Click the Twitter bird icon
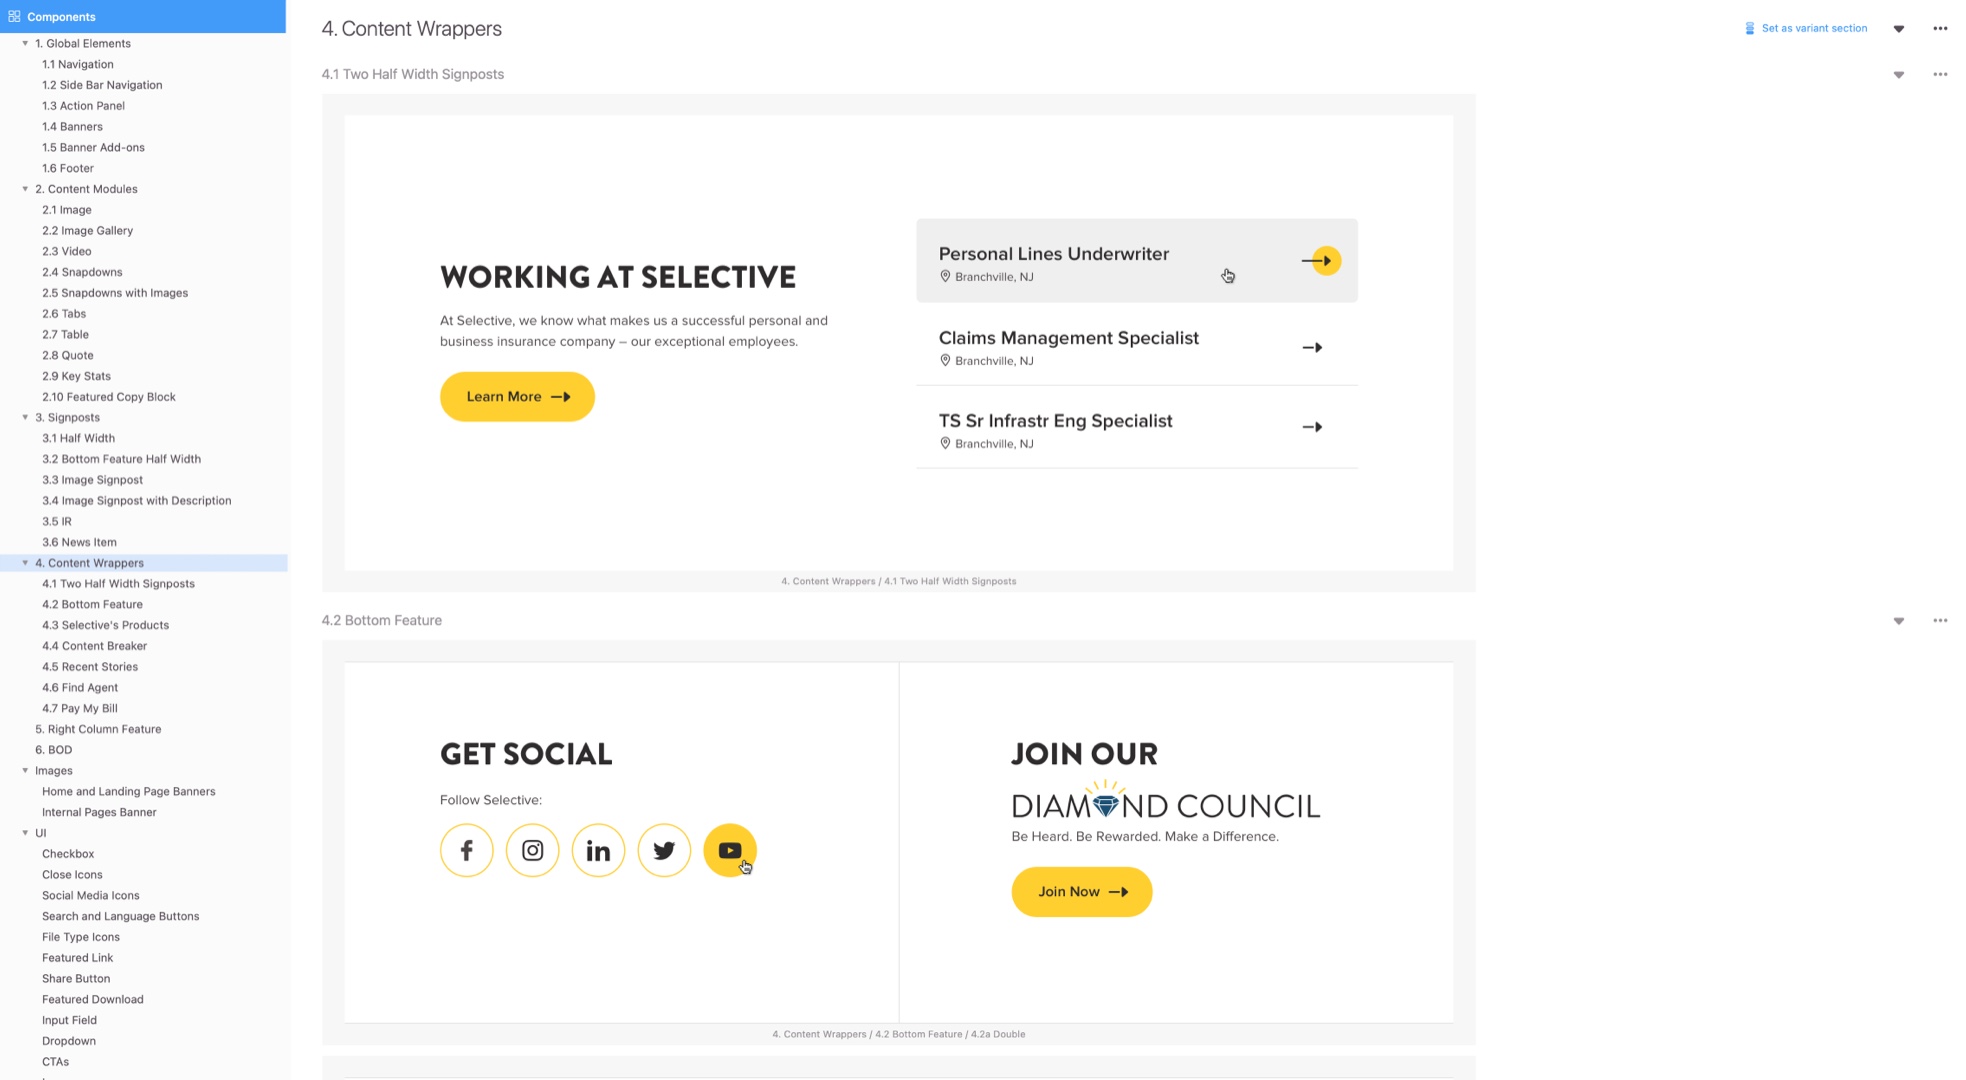Image resolution: width=1966 pixels, height=1080 pixels. coord(664,850)
